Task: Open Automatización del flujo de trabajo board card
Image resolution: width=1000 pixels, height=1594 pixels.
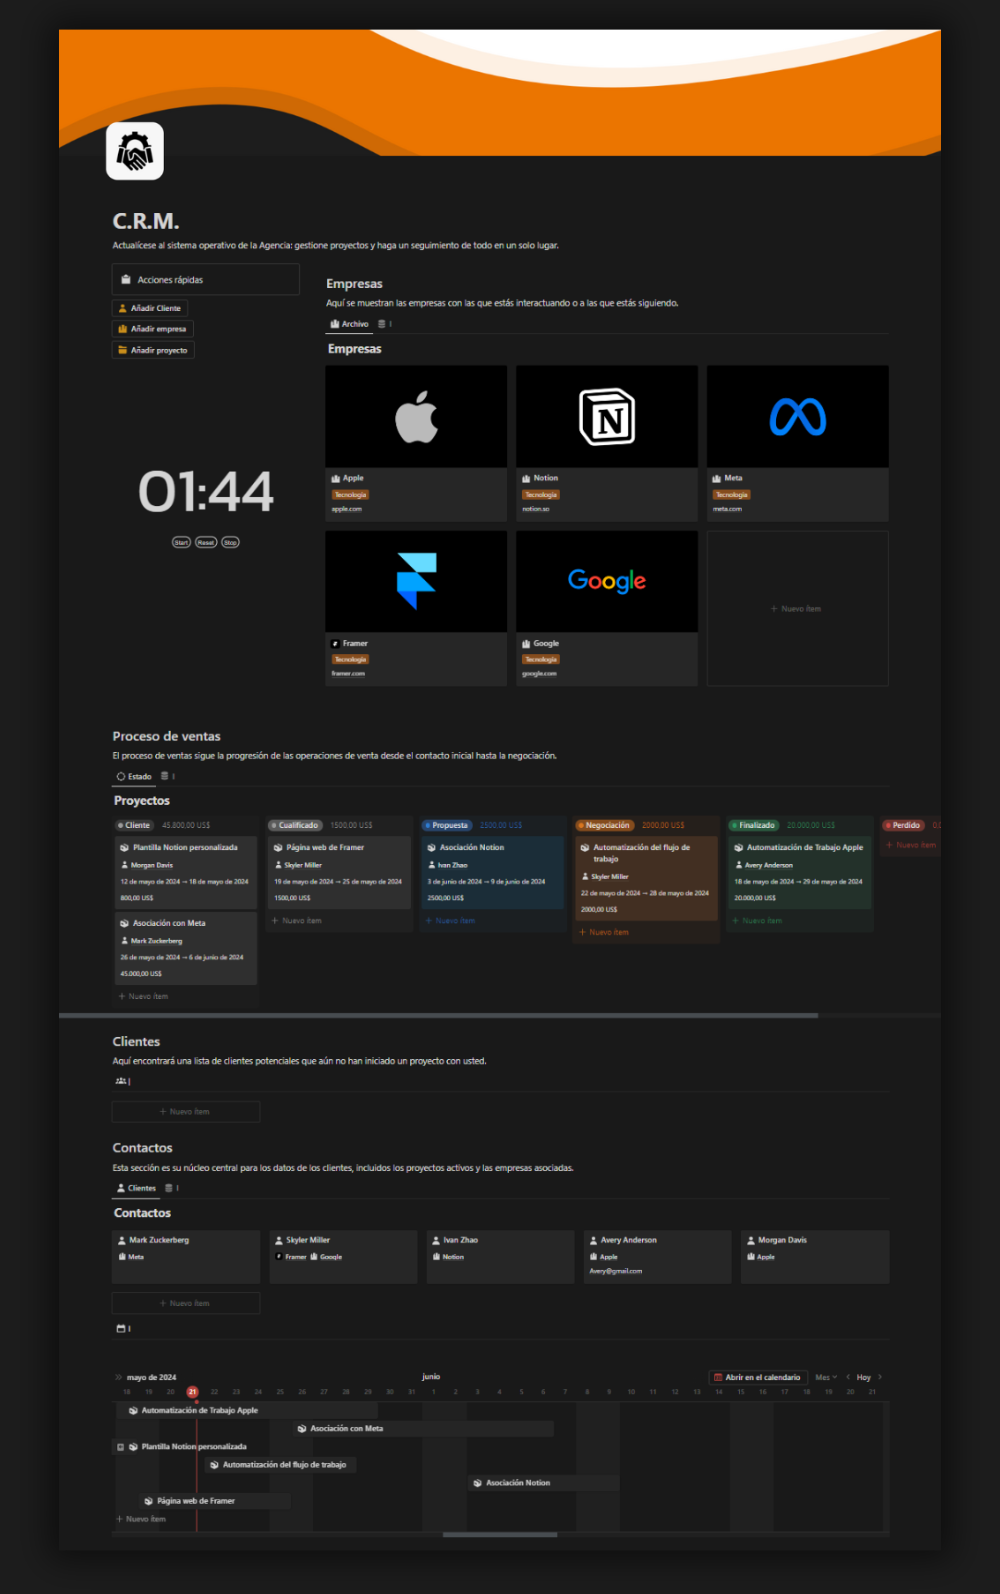Action: coord(647,878)
